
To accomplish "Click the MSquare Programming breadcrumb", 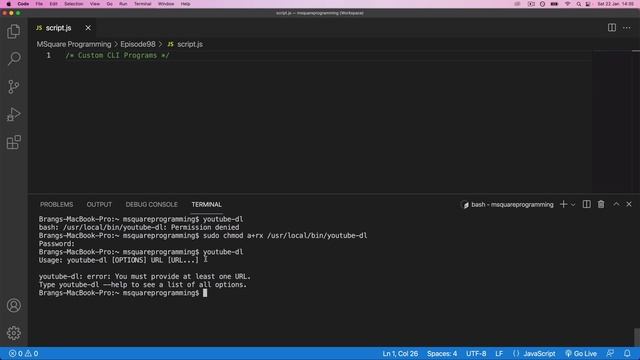I will tap(74, 44).
